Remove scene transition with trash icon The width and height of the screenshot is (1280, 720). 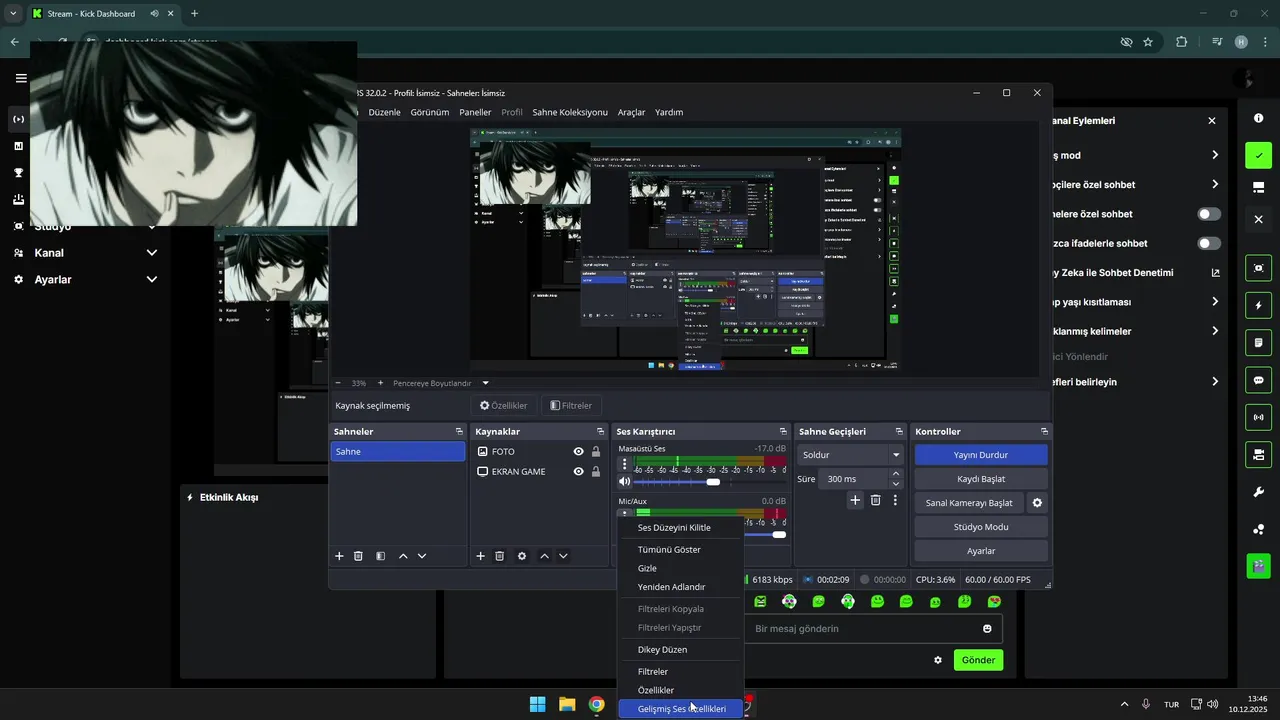coord(875,500)
